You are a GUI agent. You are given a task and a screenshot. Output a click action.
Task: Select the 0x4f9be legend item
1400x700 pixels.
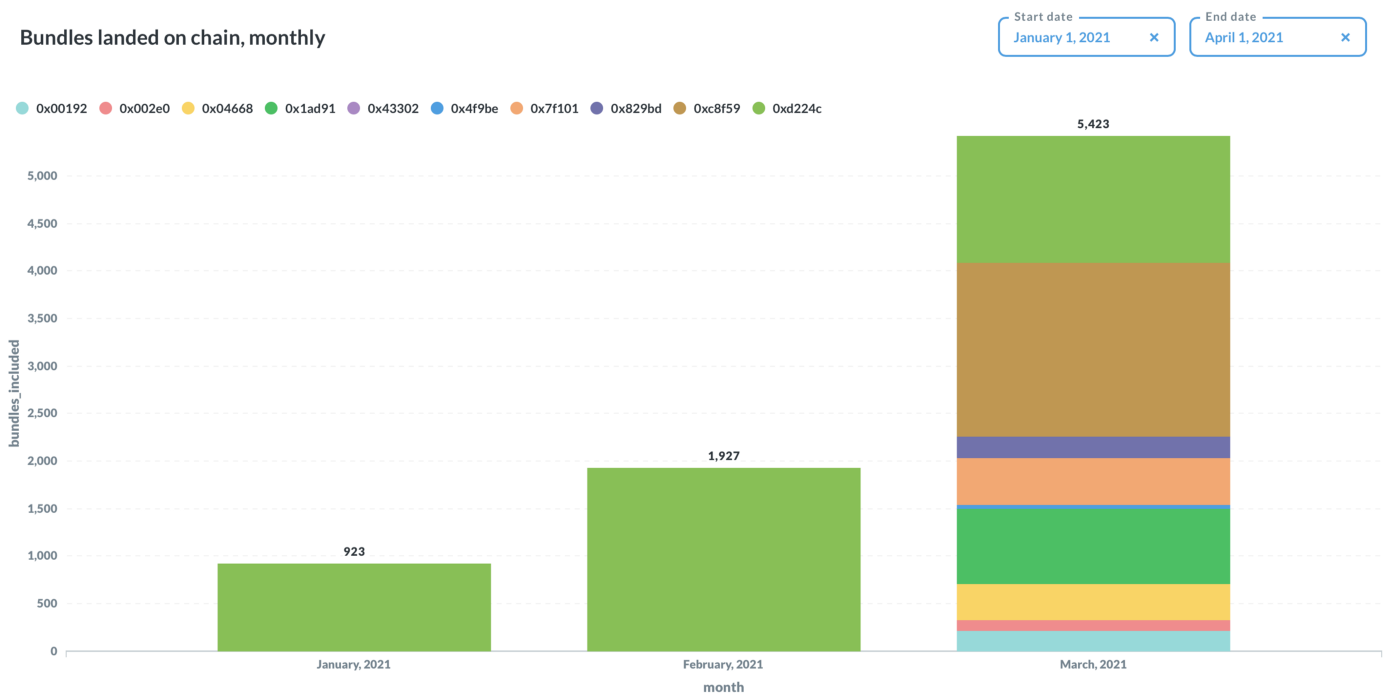(465, 108)
